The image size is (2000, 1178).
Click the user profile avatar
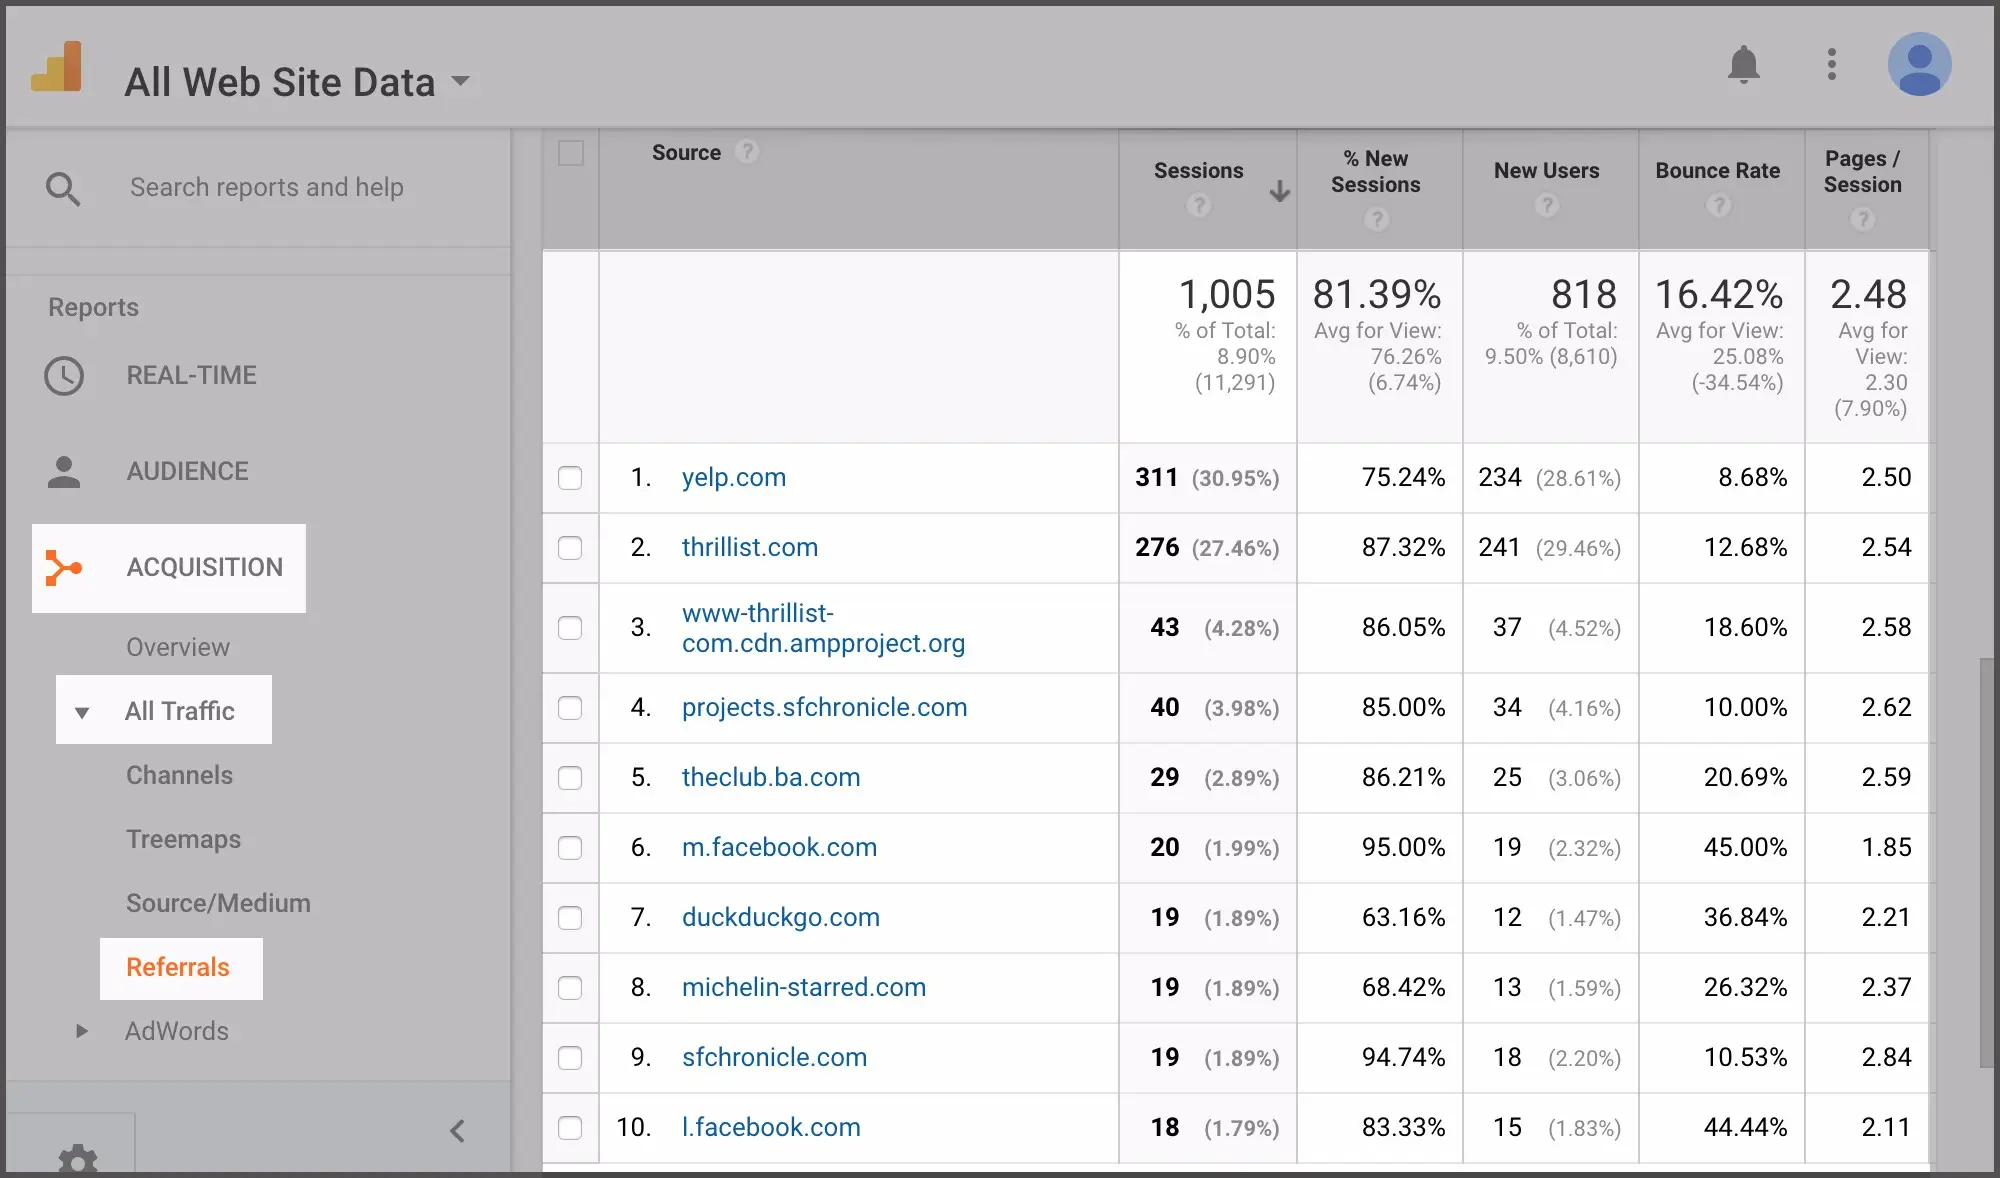[1919, 64]
